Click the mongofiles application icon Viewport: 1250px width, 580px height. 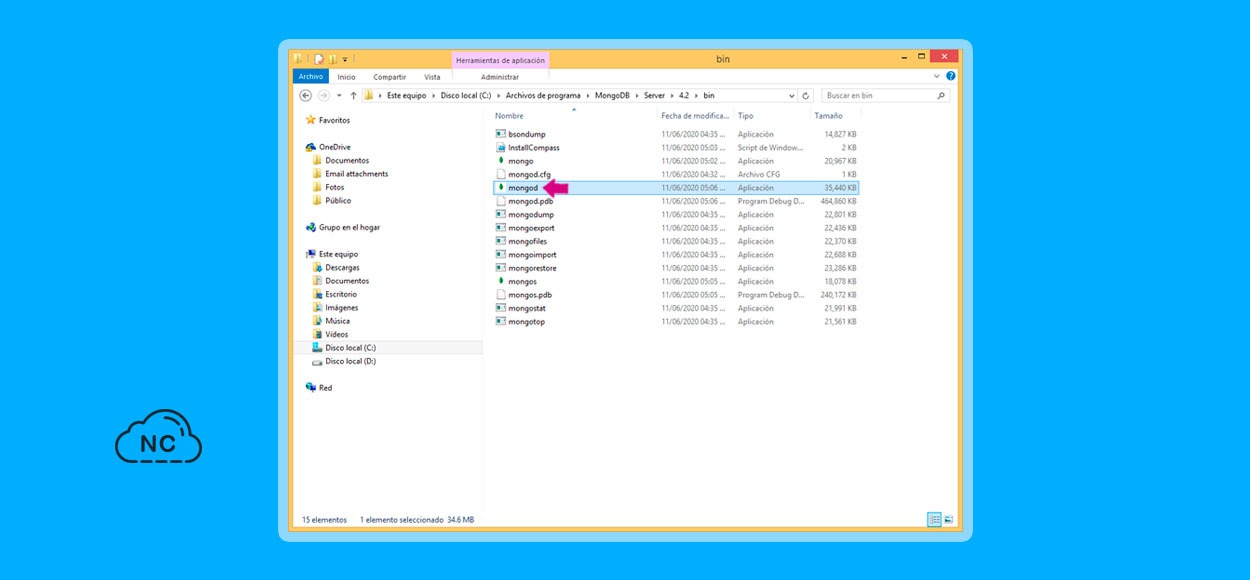pos(501,241)
